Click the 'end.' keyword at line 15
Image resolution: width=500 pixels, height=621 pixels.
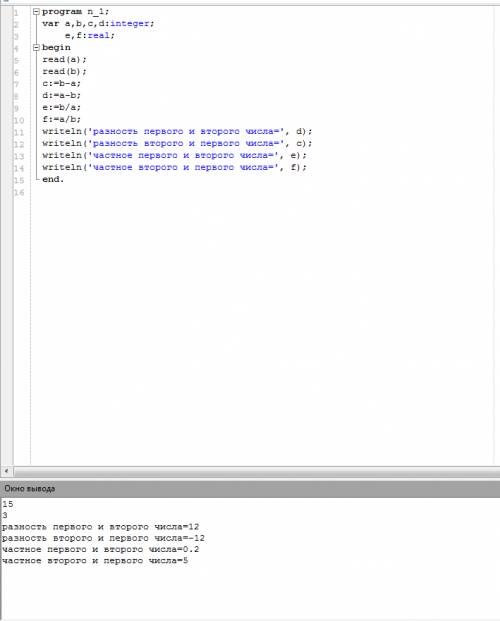pyautogui.click(x=53, y=179)
